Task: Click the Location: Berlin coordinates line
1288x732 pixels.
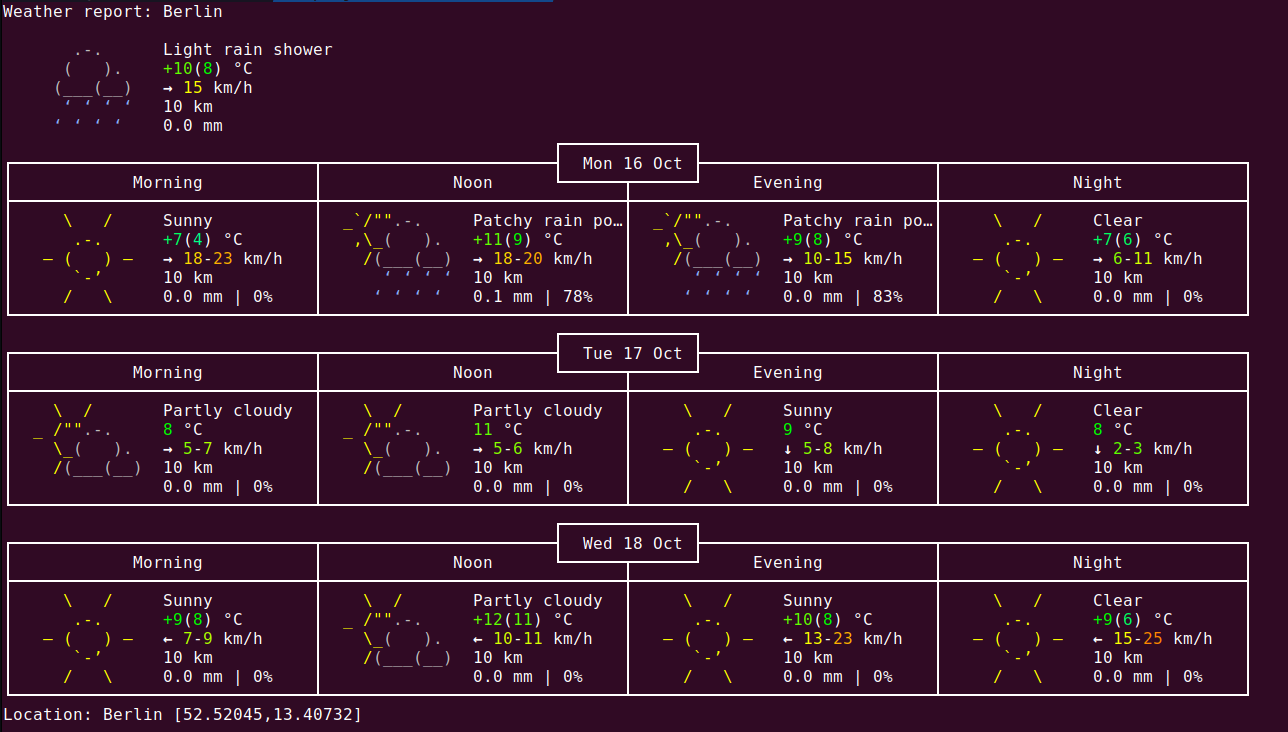Action: (182, 714)
